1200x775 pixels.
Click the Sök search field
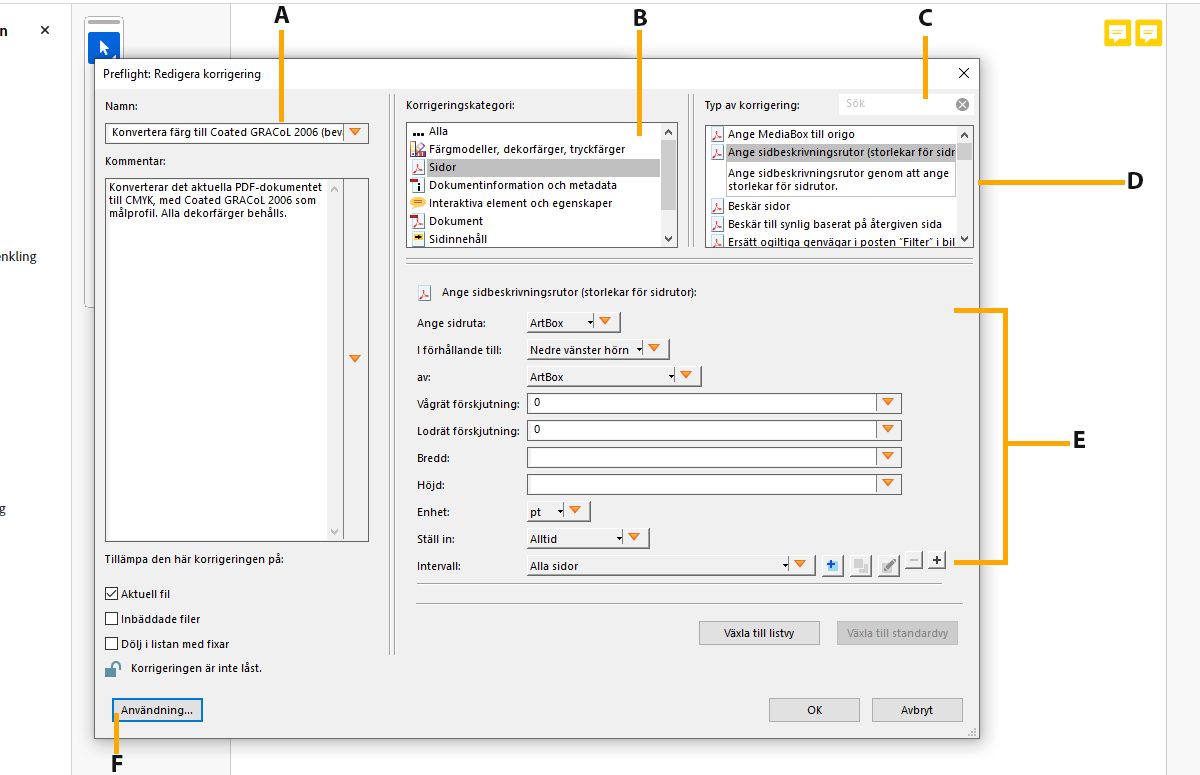(x=897, y=104)
